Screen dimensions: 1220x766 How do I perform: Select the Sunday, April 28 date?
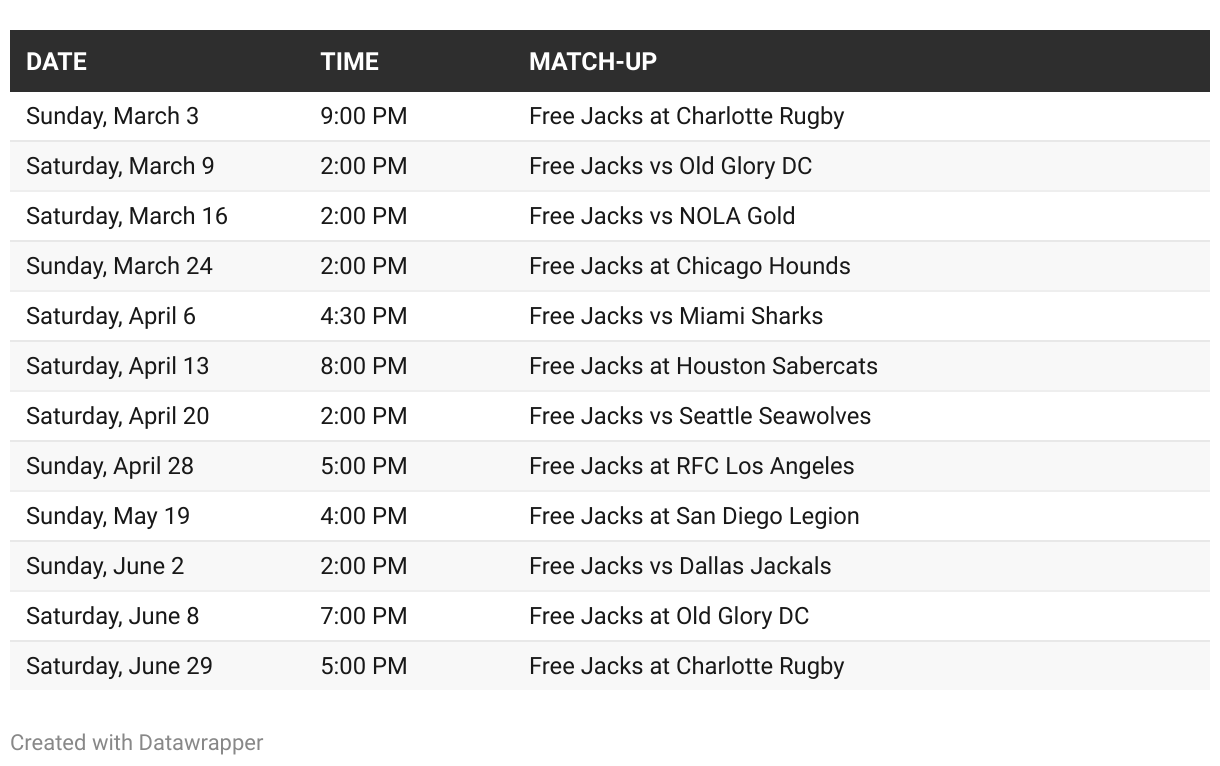pos(110,466)
